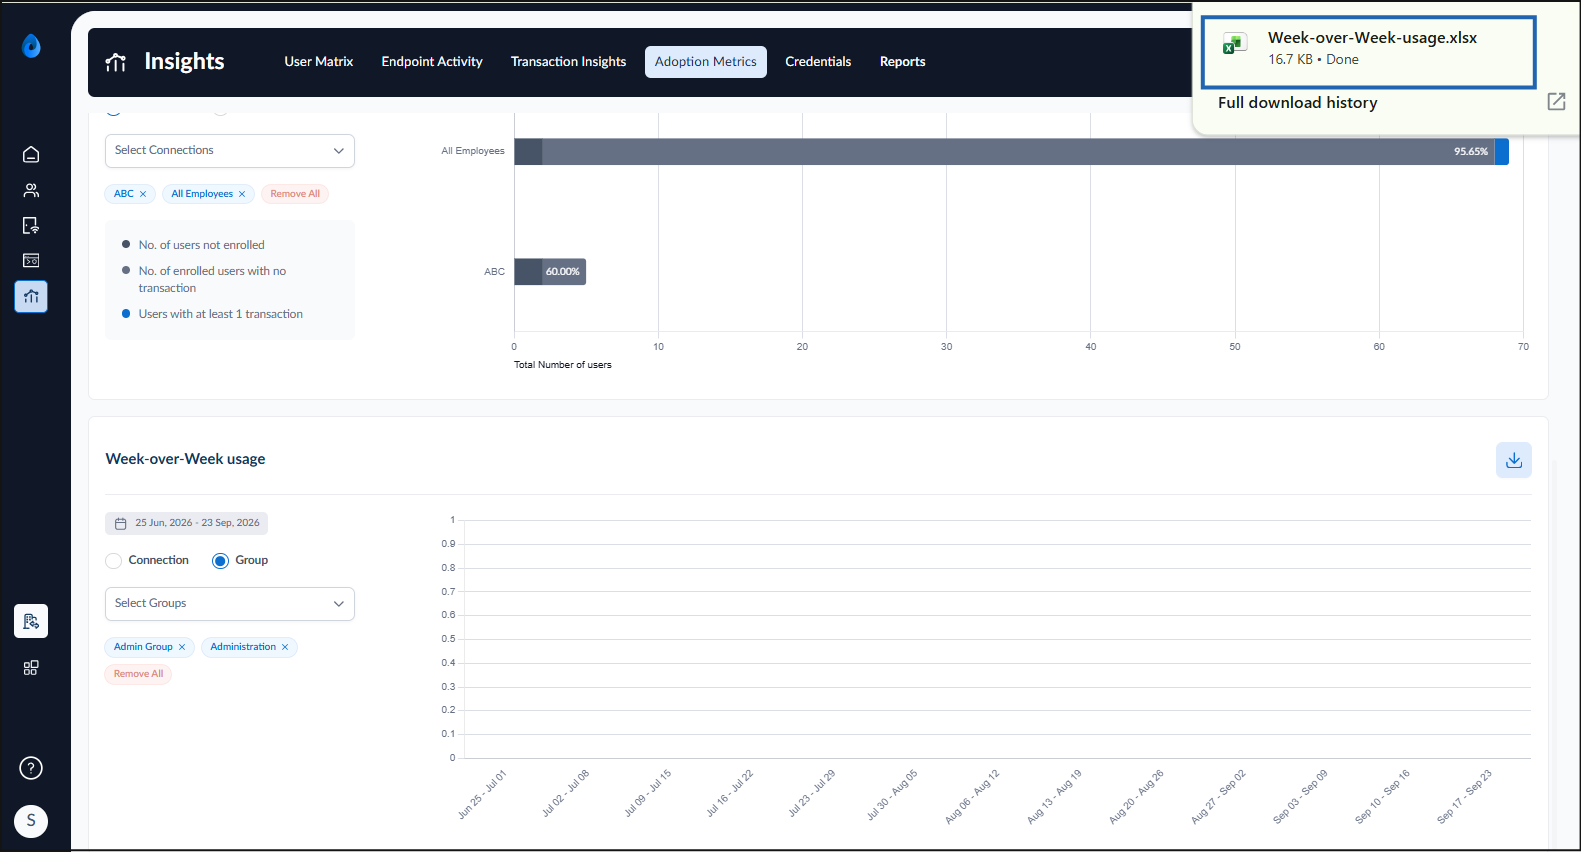Viewport: 1581px width, 852px height.
Task: Click the Excel file icon in downloads
Action: click(1235, 44)
